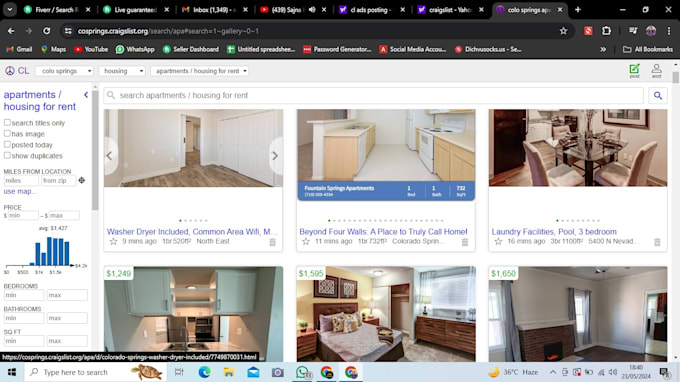Enable posted today checkbox
The image size is (680, 382).
tap(7, 144)
